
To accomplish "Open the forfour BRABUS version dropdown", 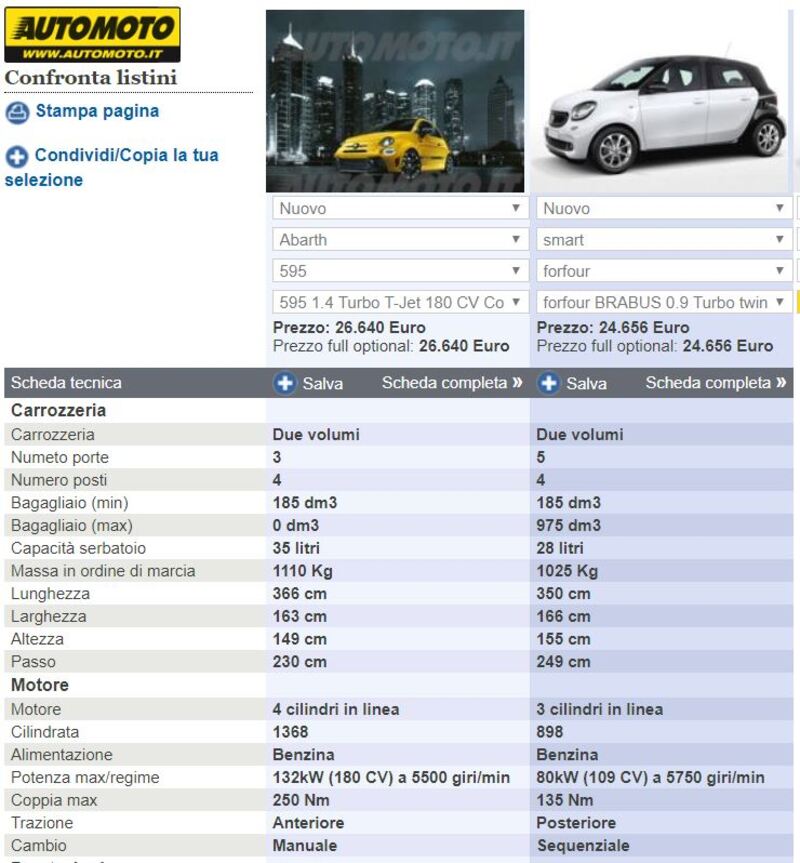I will point(664,302).
